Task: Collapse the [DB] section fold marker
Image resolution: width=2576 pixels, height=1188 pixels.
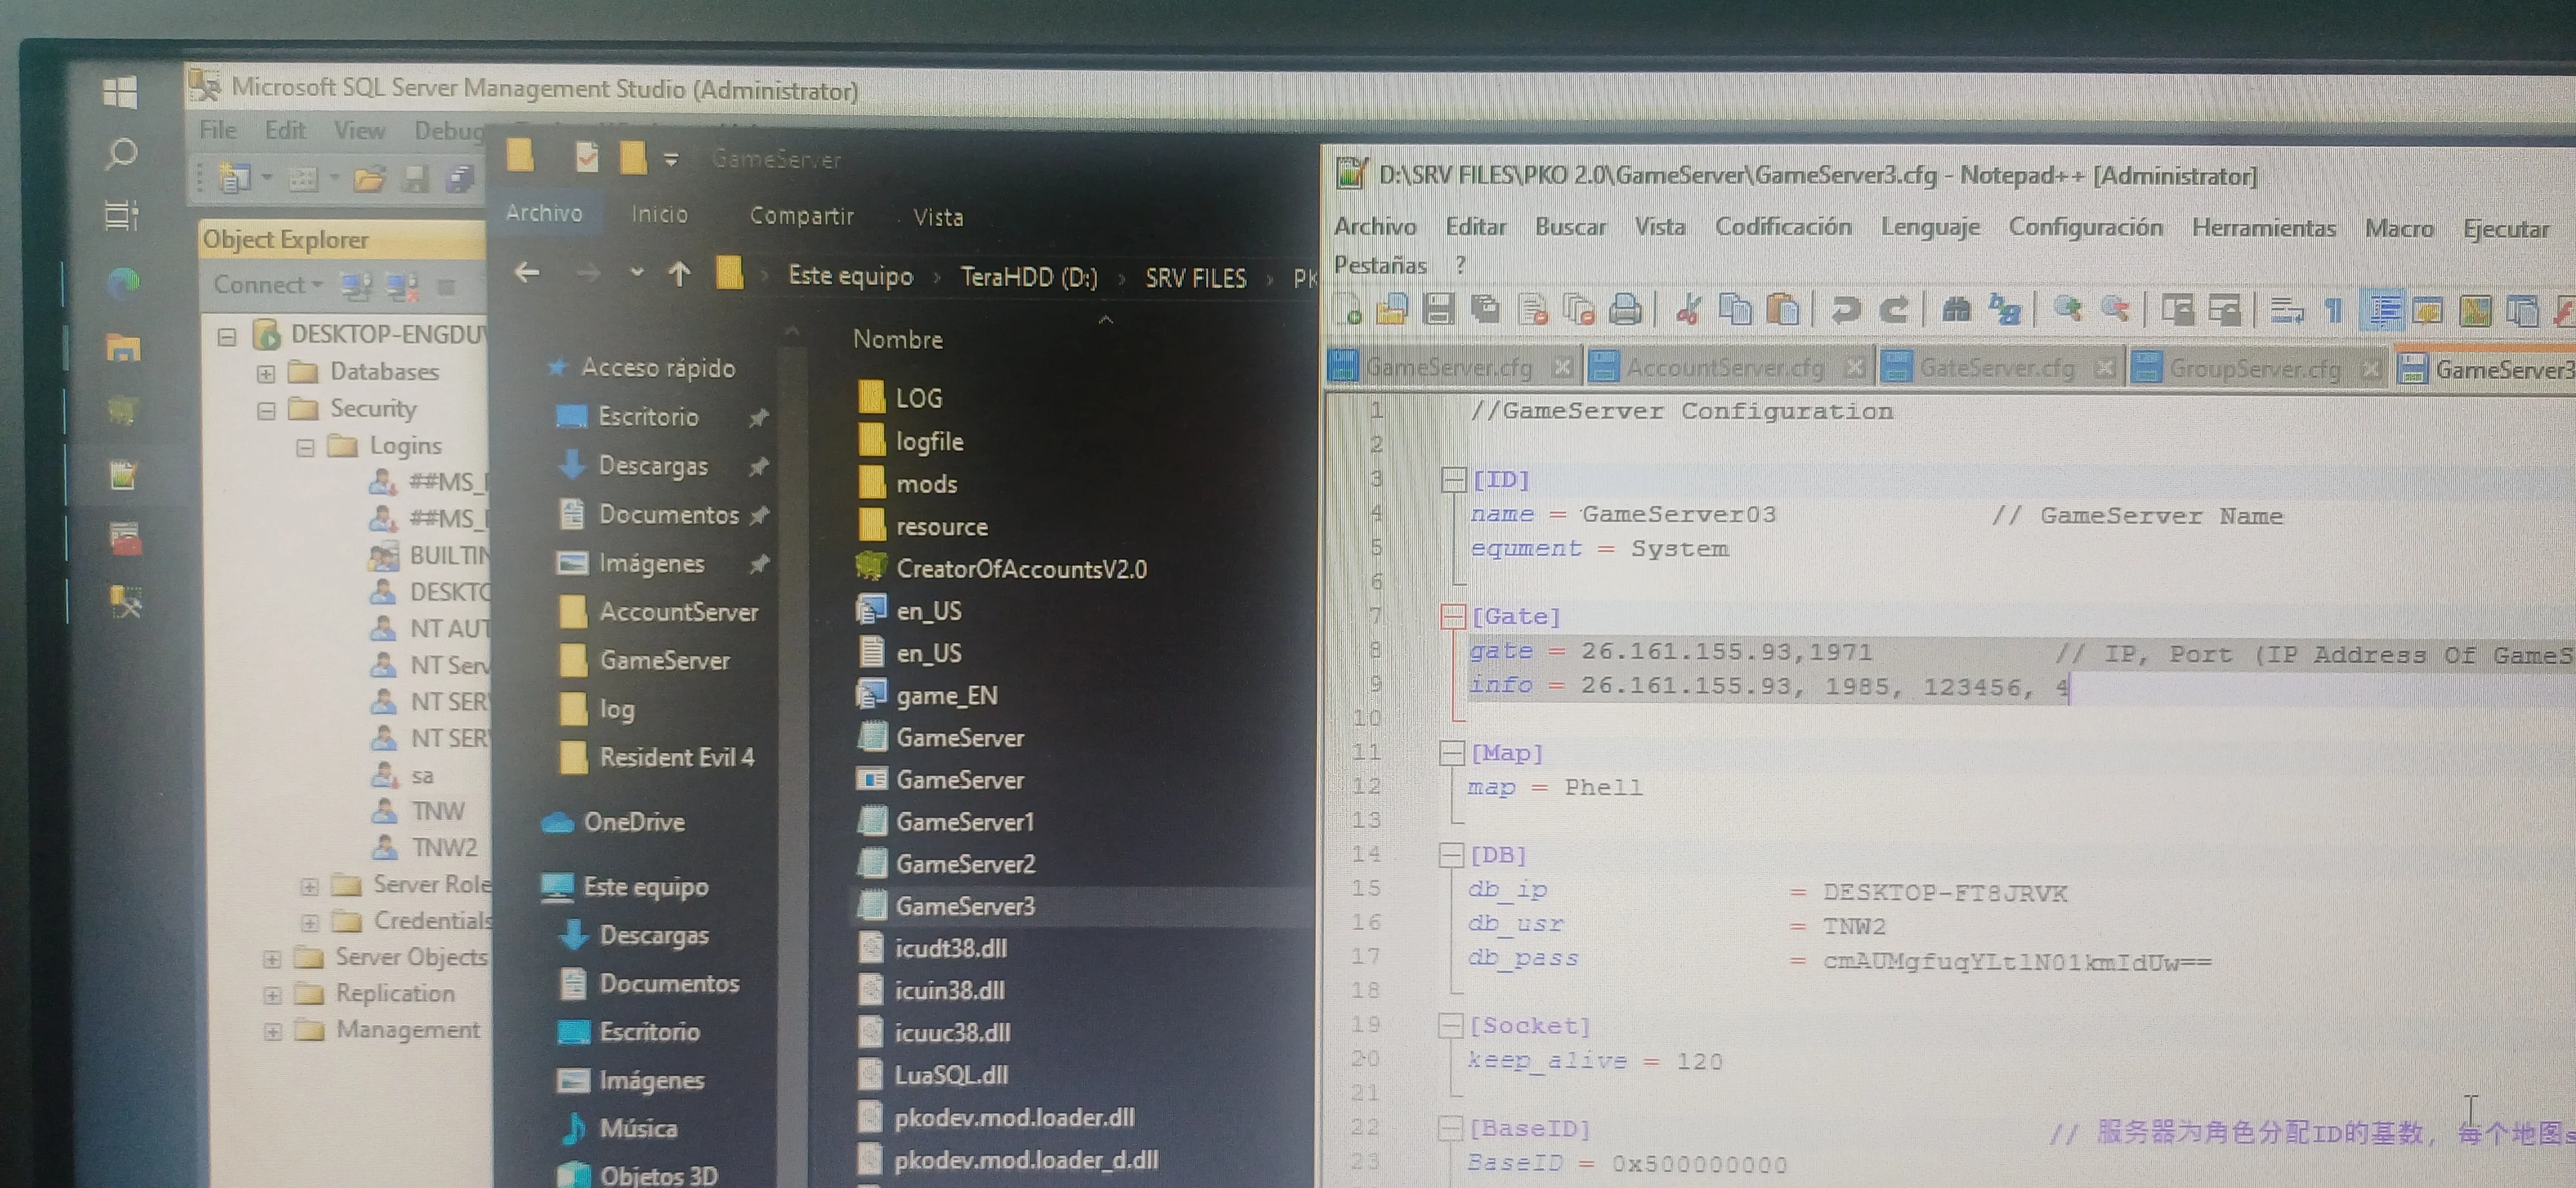Action: [x=1451, y=855]
